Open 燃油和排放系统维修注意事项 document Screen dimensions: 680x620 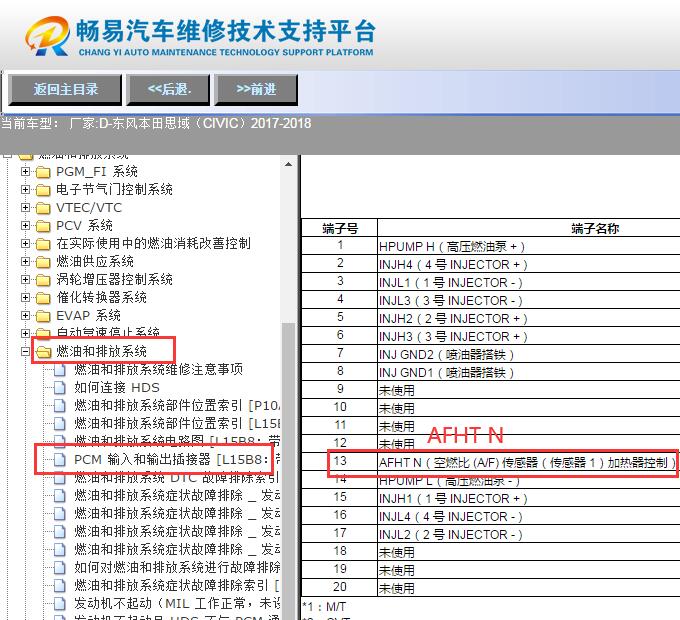[x=158, y=369]
